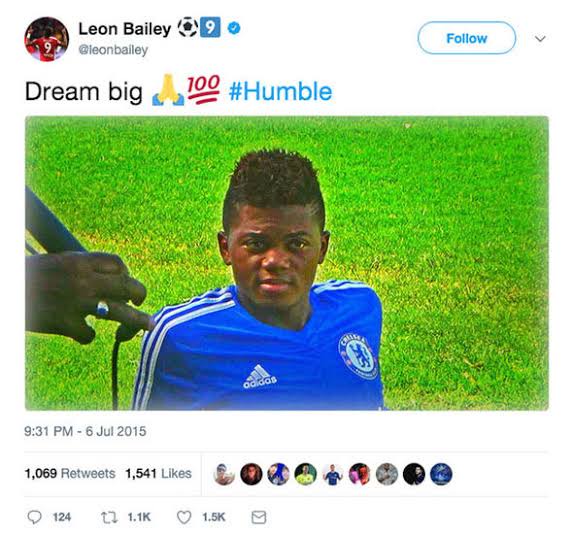Click the envelope direct message icon
This screenshot has width=573, height=535.
coord(259,517)
